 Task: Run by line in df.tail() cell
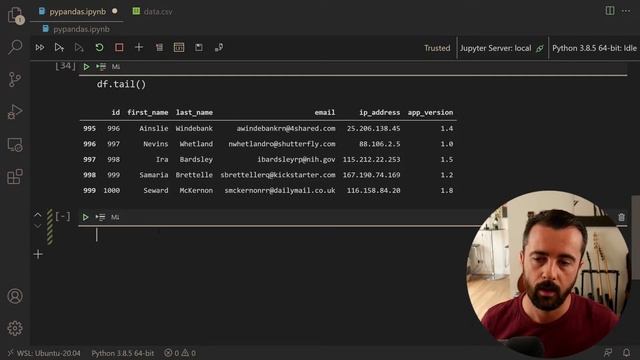click(101, 67)
